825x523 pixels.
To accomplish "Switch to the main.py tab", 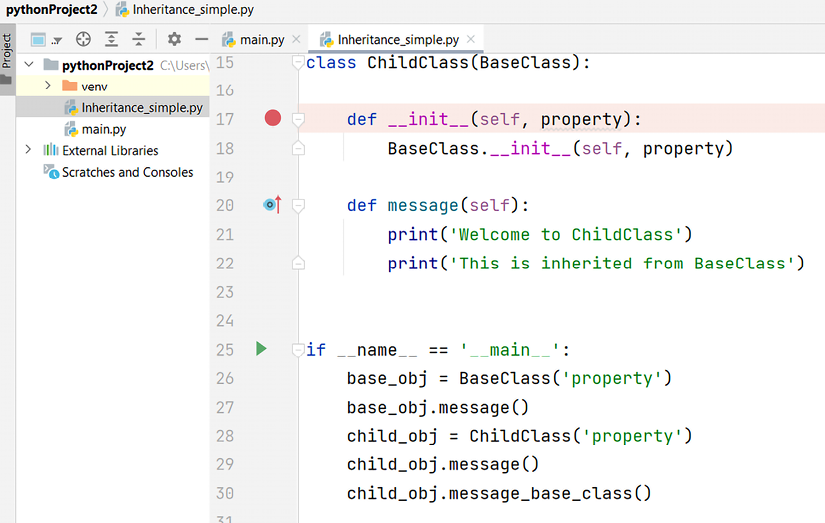I will [262, 40].
